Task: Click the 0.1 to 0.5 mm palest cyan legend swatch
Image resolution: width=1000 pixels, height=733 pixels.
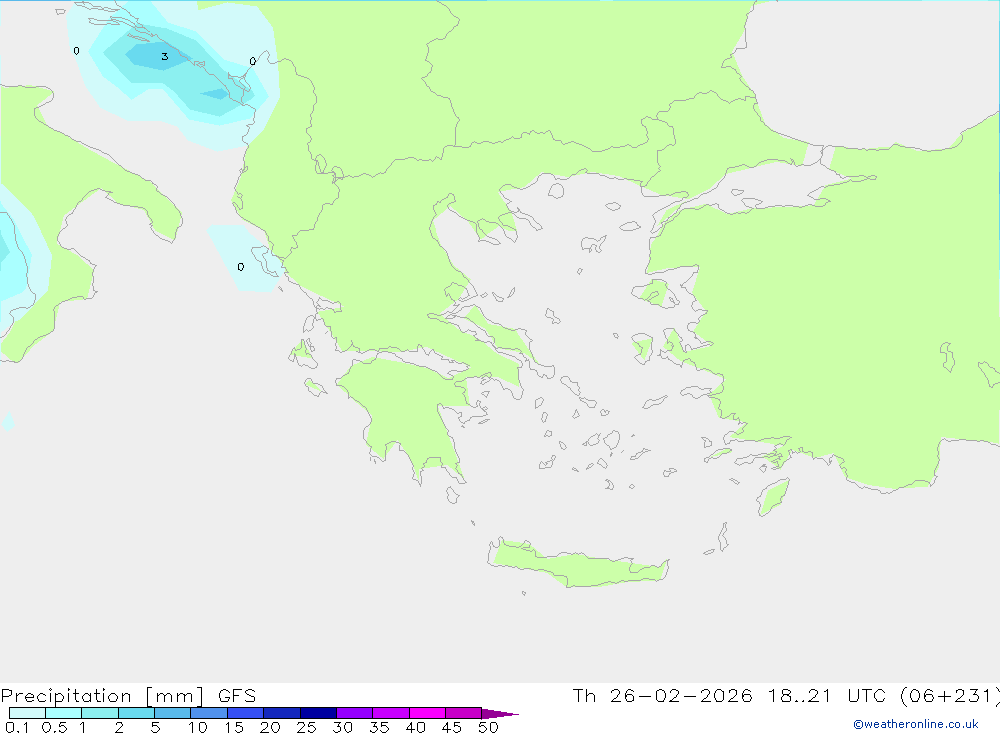Action: coord(27,713)
